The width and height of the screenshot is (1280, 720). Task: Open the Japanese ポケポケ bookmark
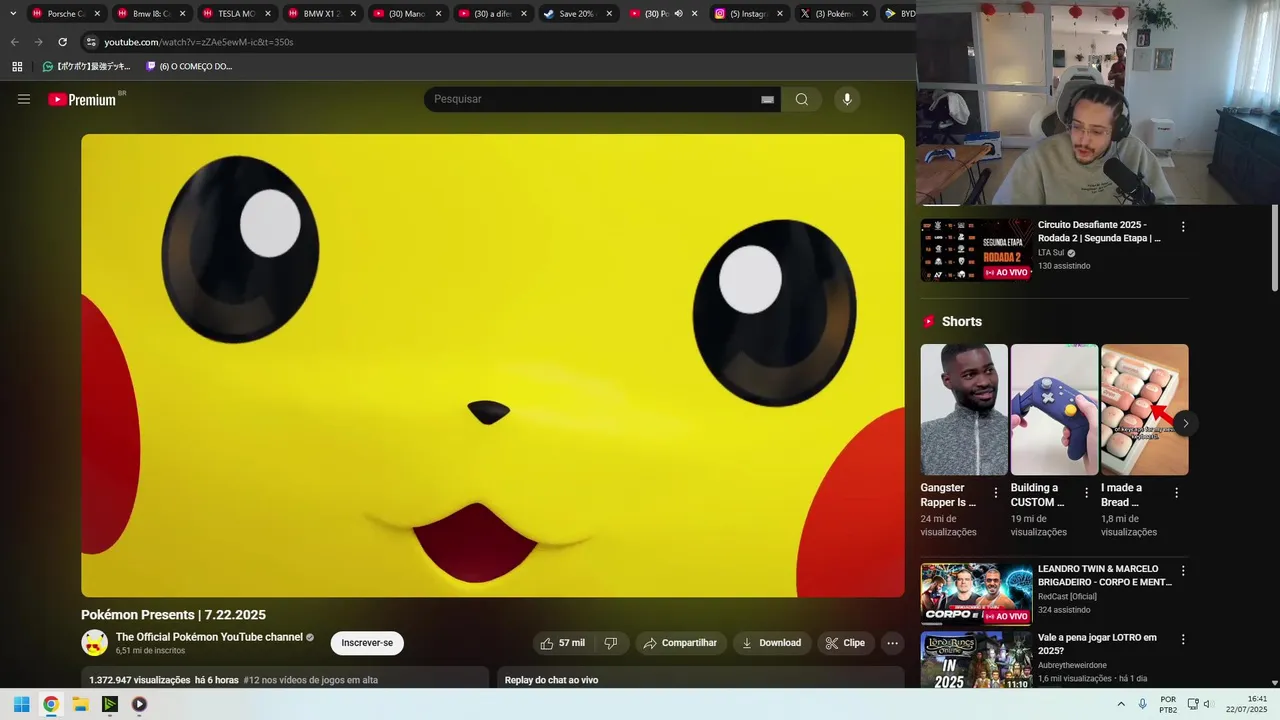pyautogui.click(x=86, y=67)
